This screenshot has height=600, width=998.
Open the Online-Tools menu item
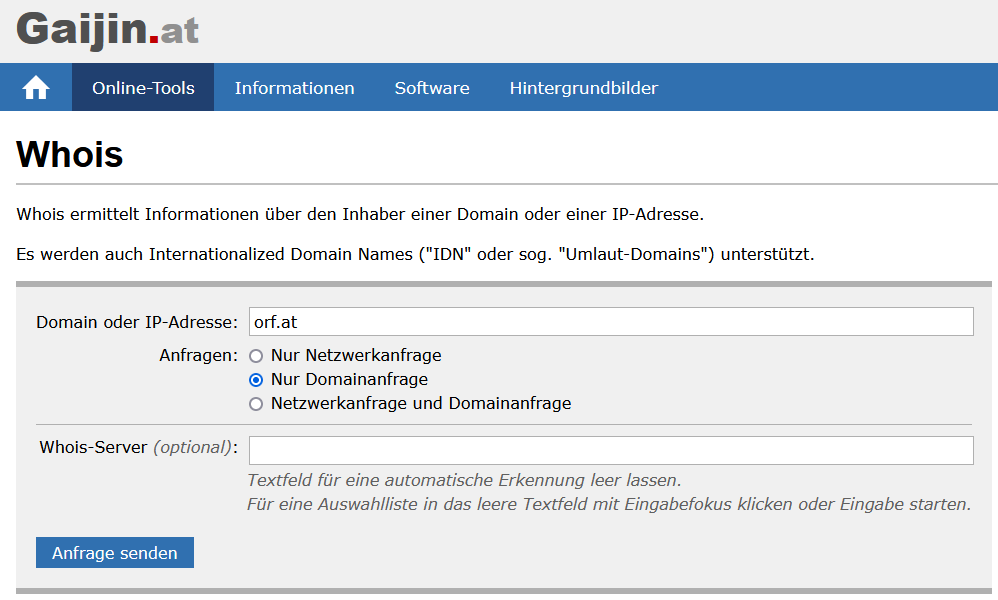tap(143, 87)
